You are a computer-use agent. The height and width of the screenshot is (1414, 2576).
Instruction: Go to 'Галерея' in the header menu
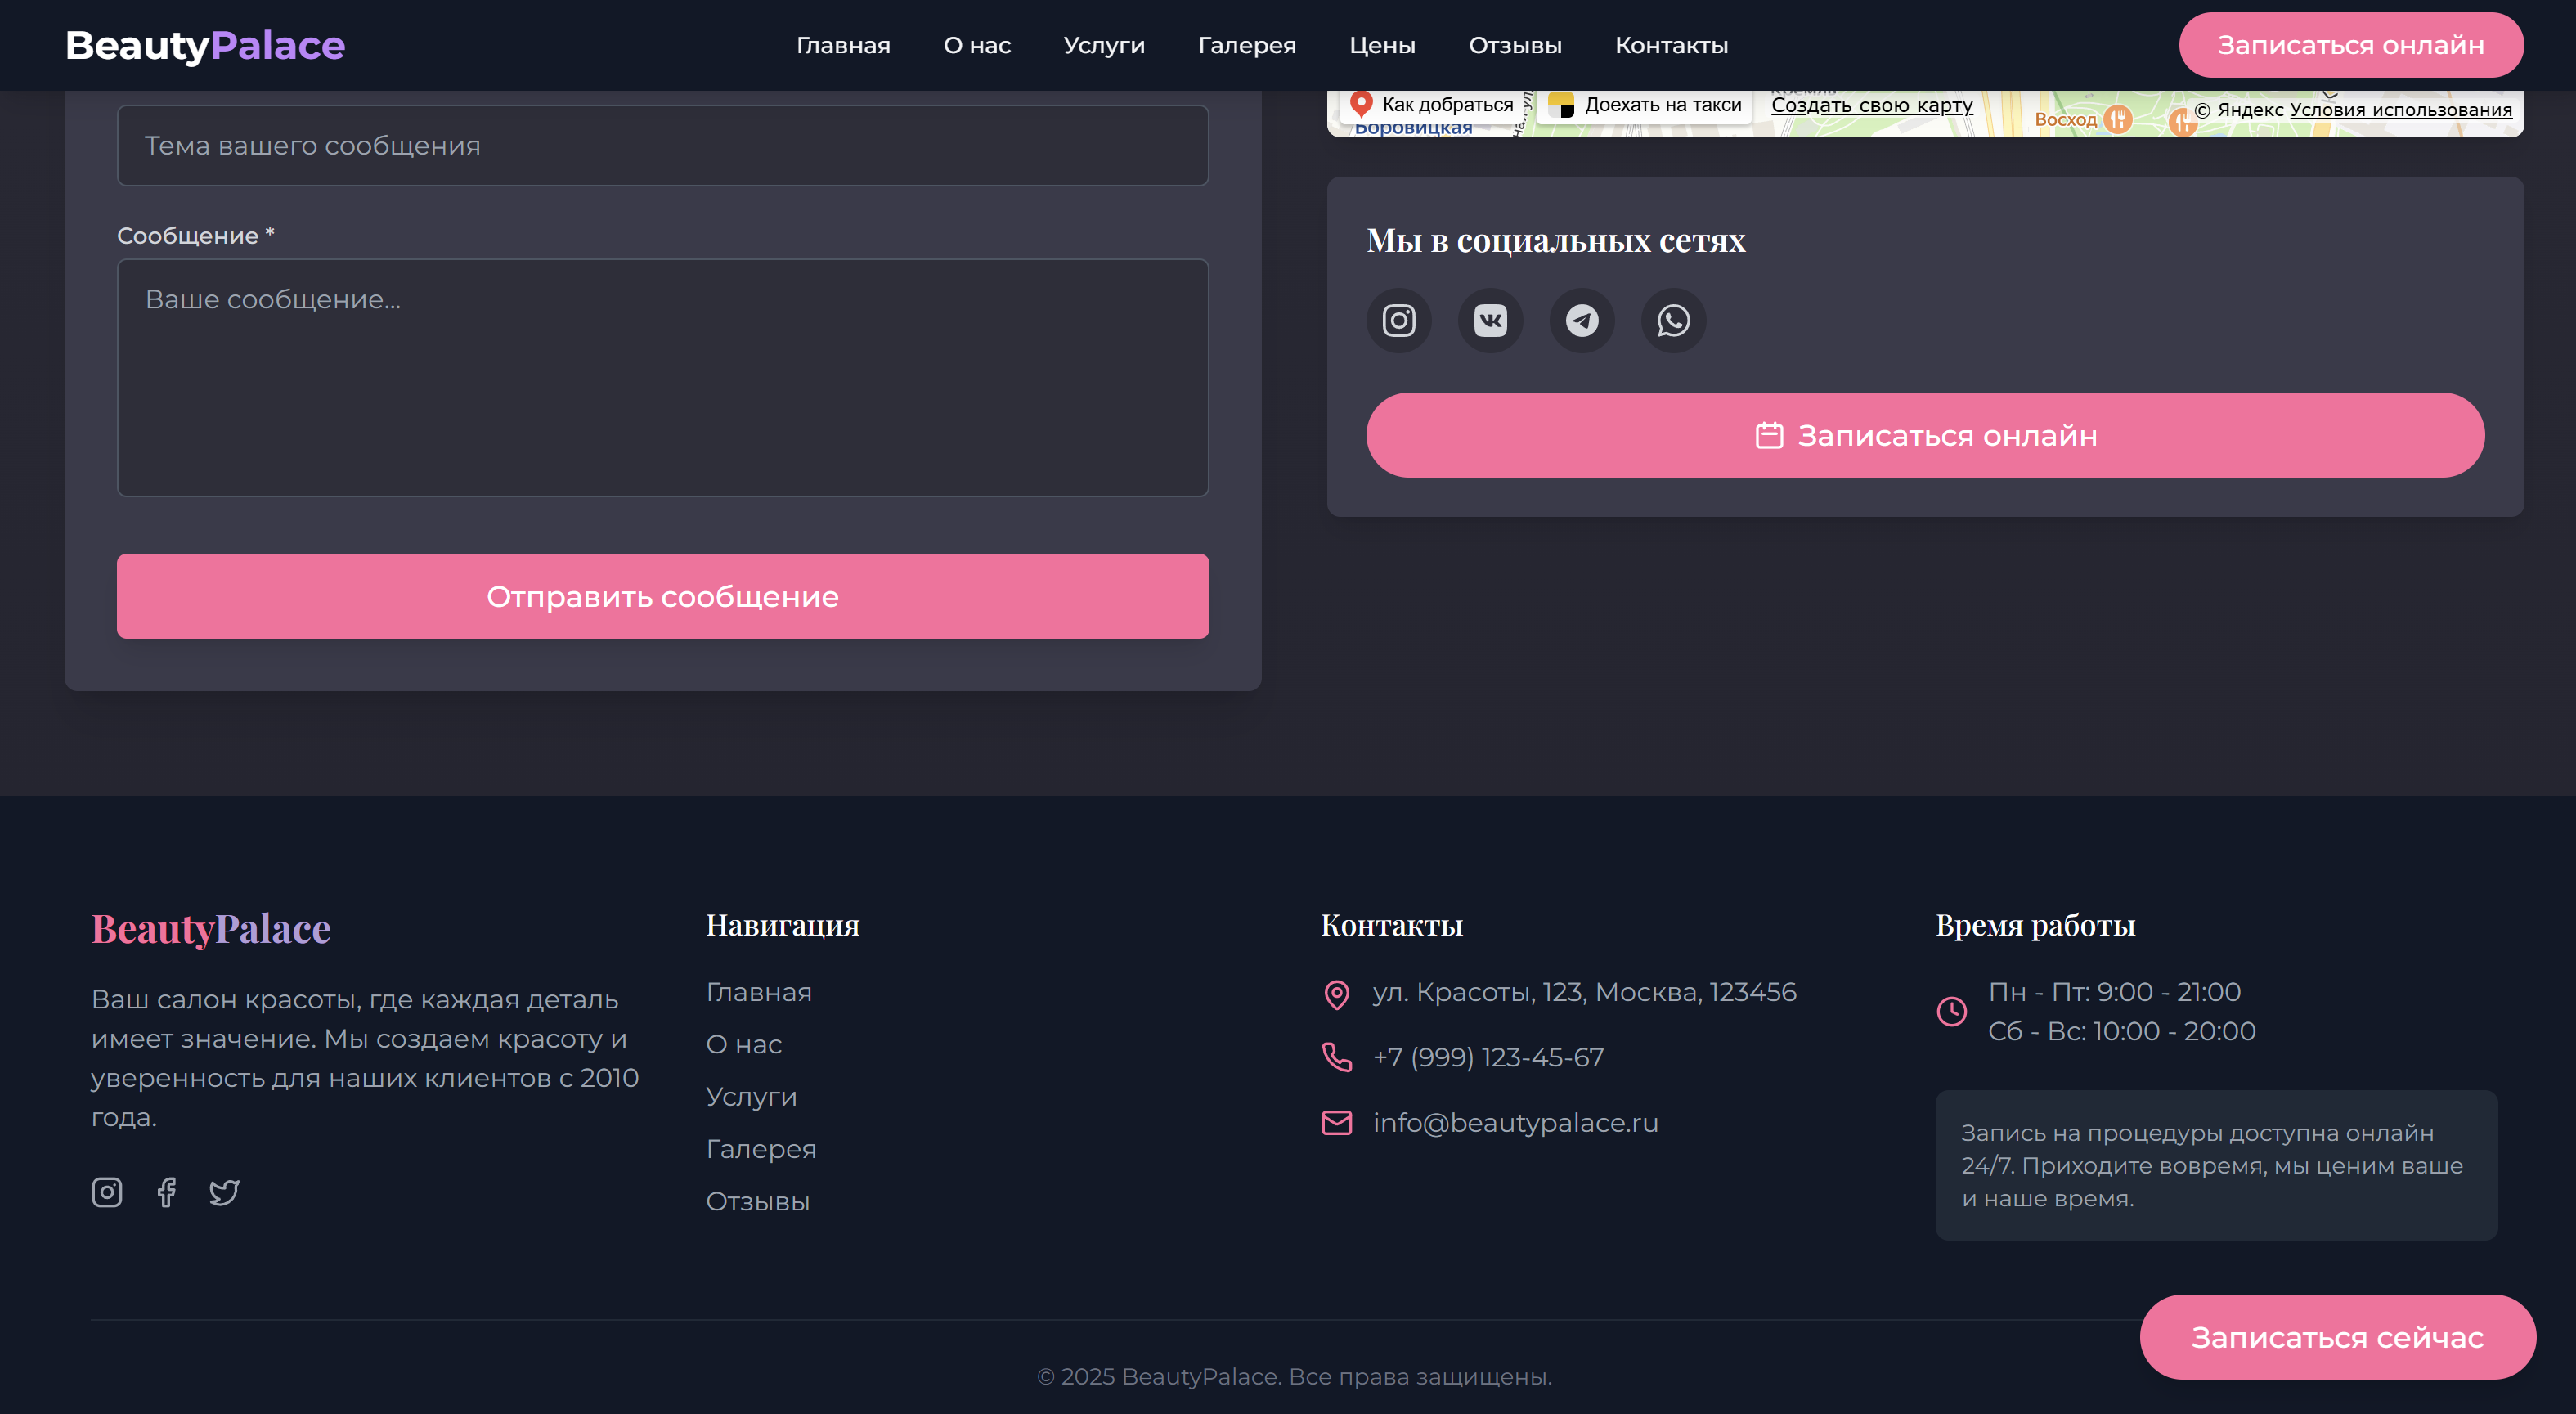click(x=1246, y=45)
